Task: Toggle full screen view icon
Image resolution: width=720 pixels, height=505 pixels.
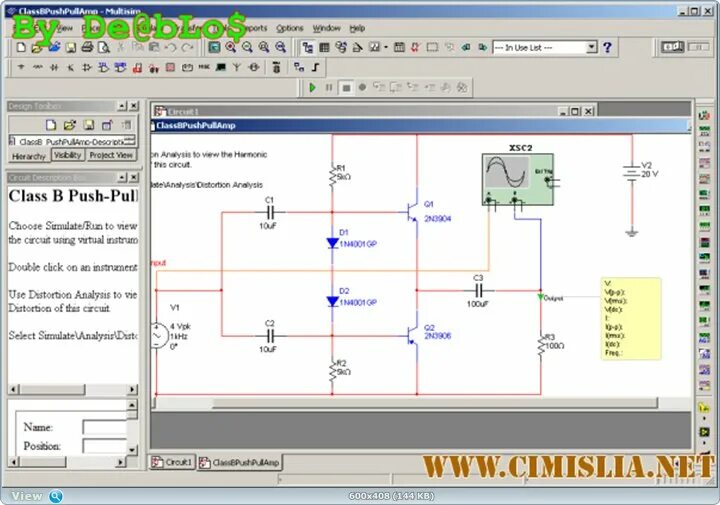Action: [x=214, y=47]
